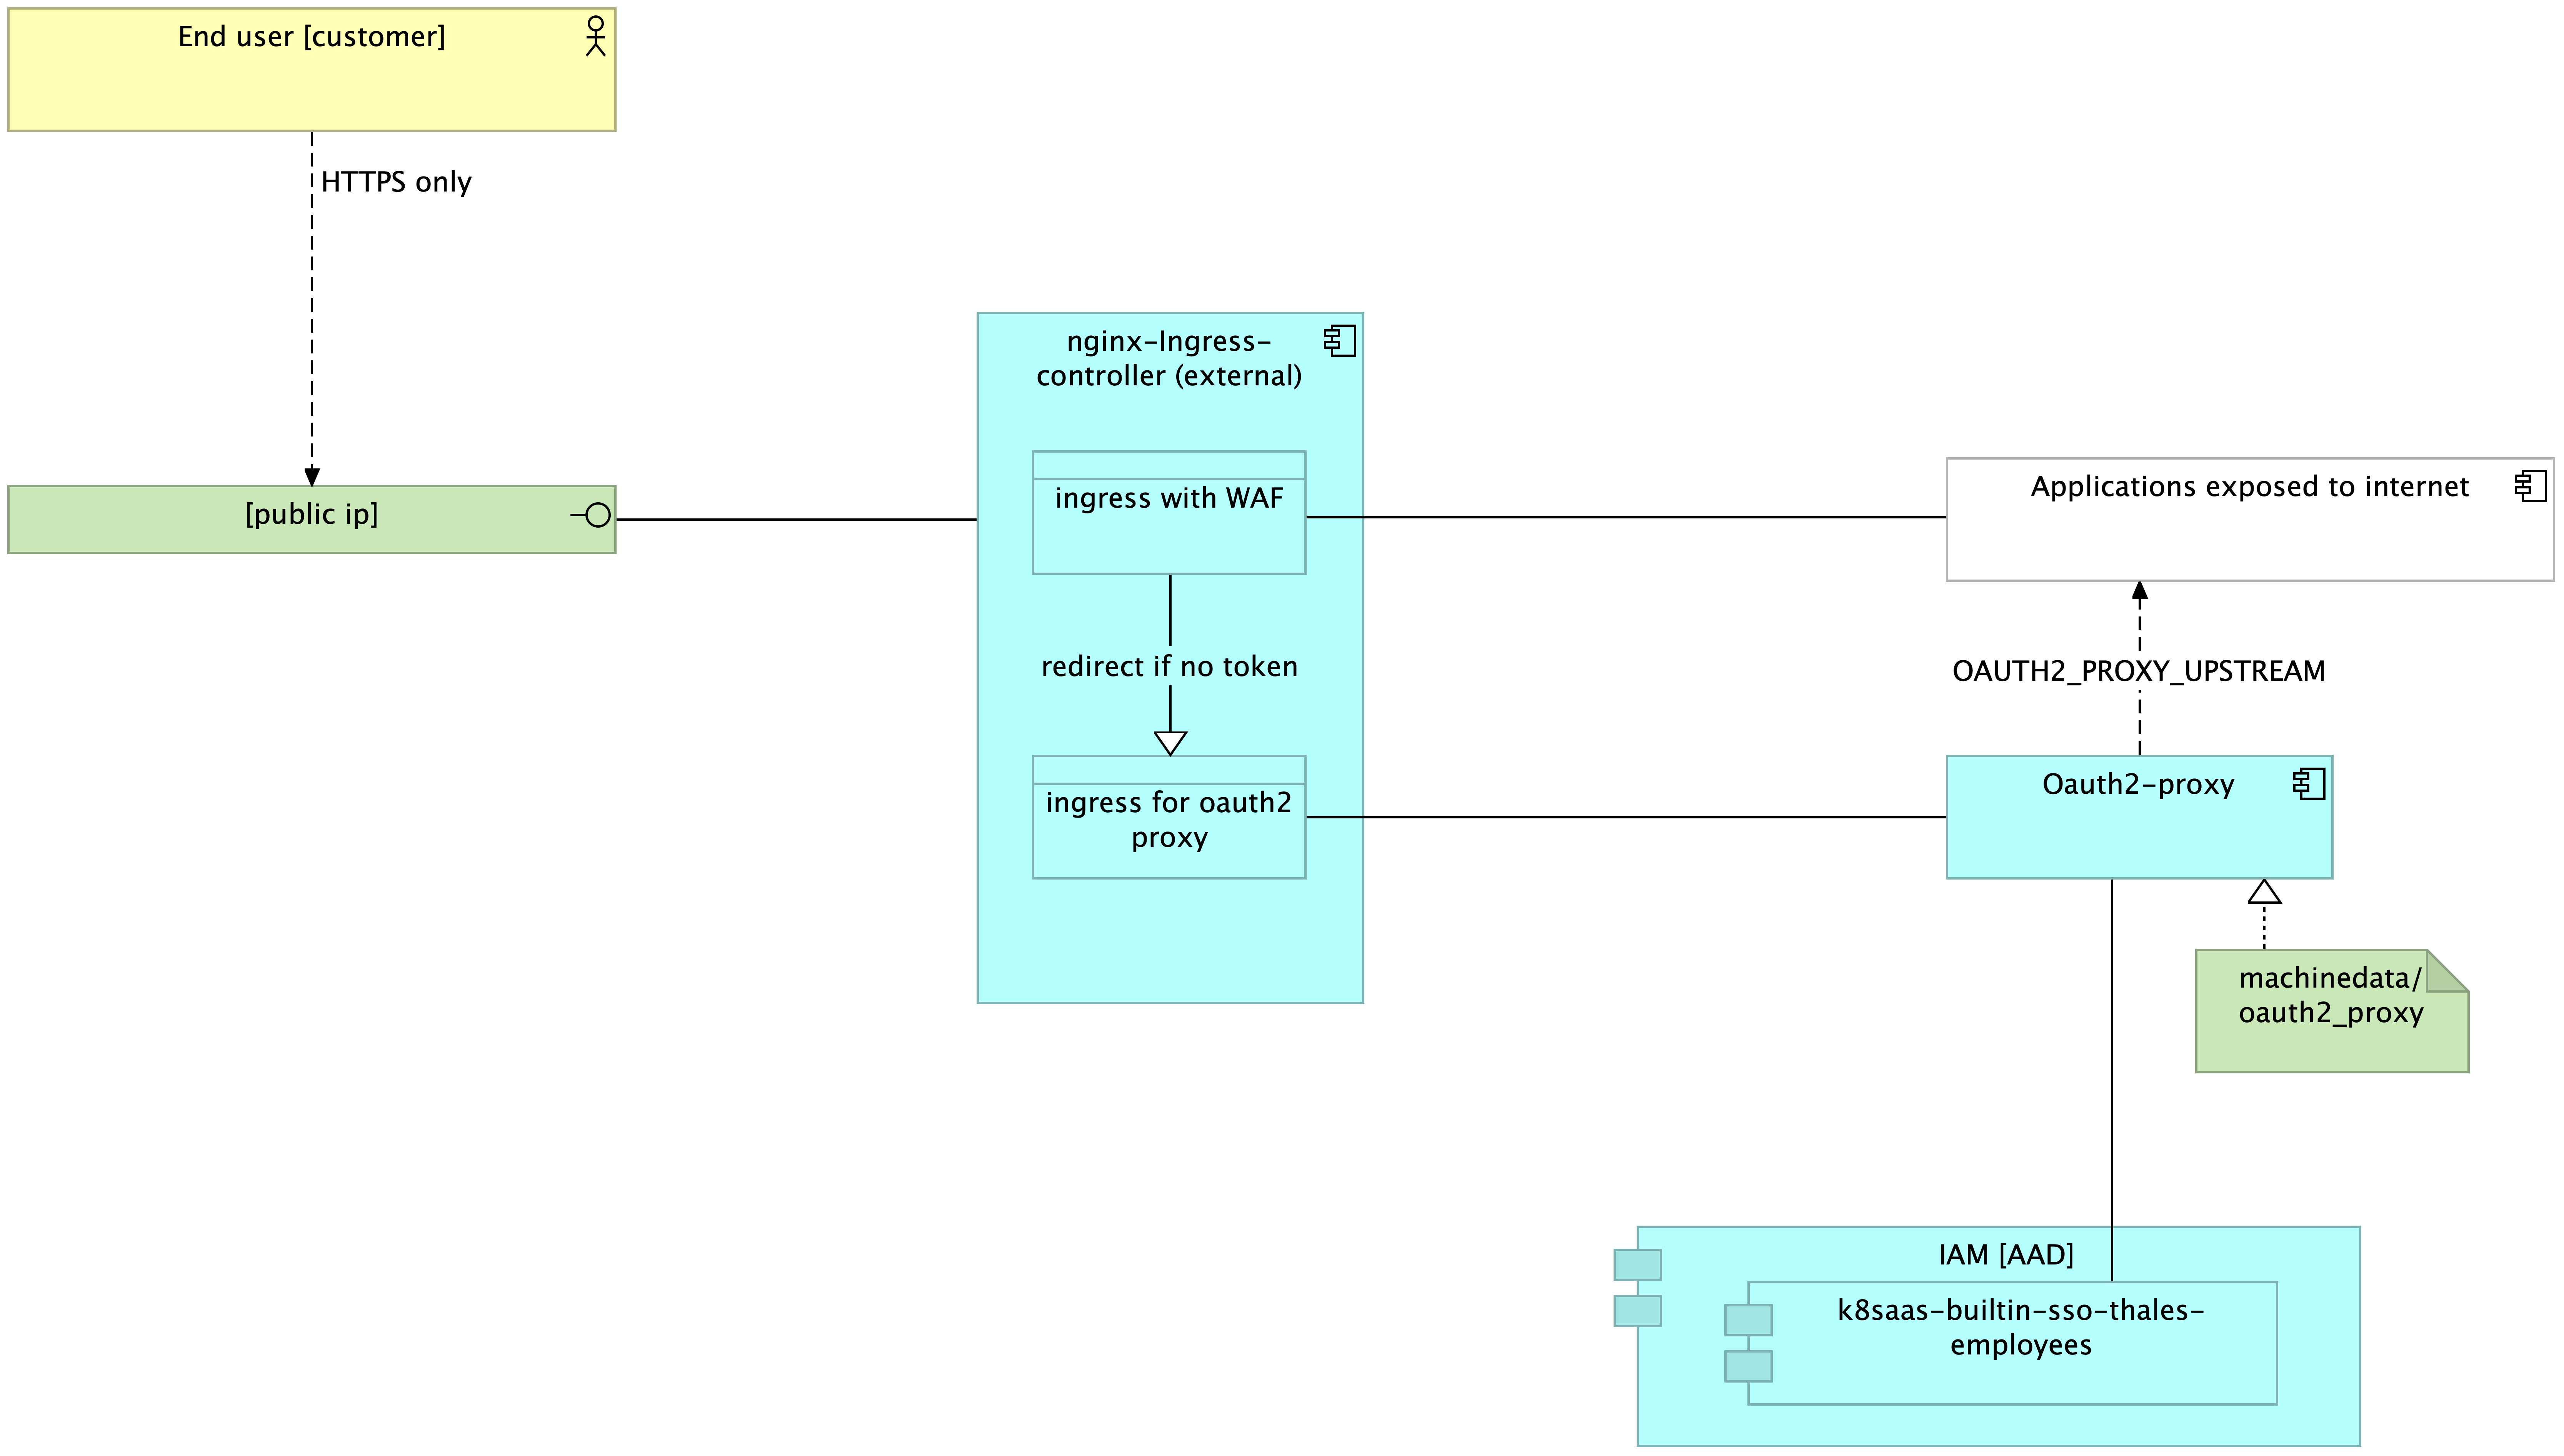The width and height of the screenshot is (2564, 1456).
Task: Click the folded corner of machinedata/oauth2_proxy artifact
Action: [x=2447, y=971]
